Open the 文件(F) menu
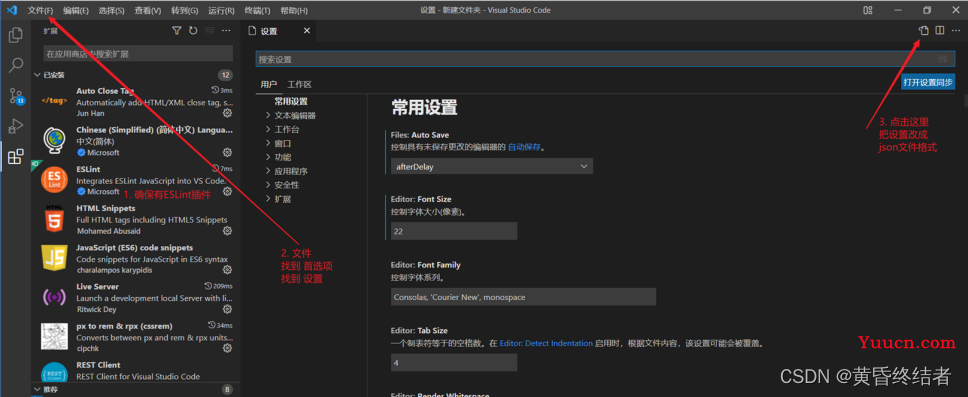The height and width of the screenshot is (397, 968). pyautogui.click(x=40, y=10)
